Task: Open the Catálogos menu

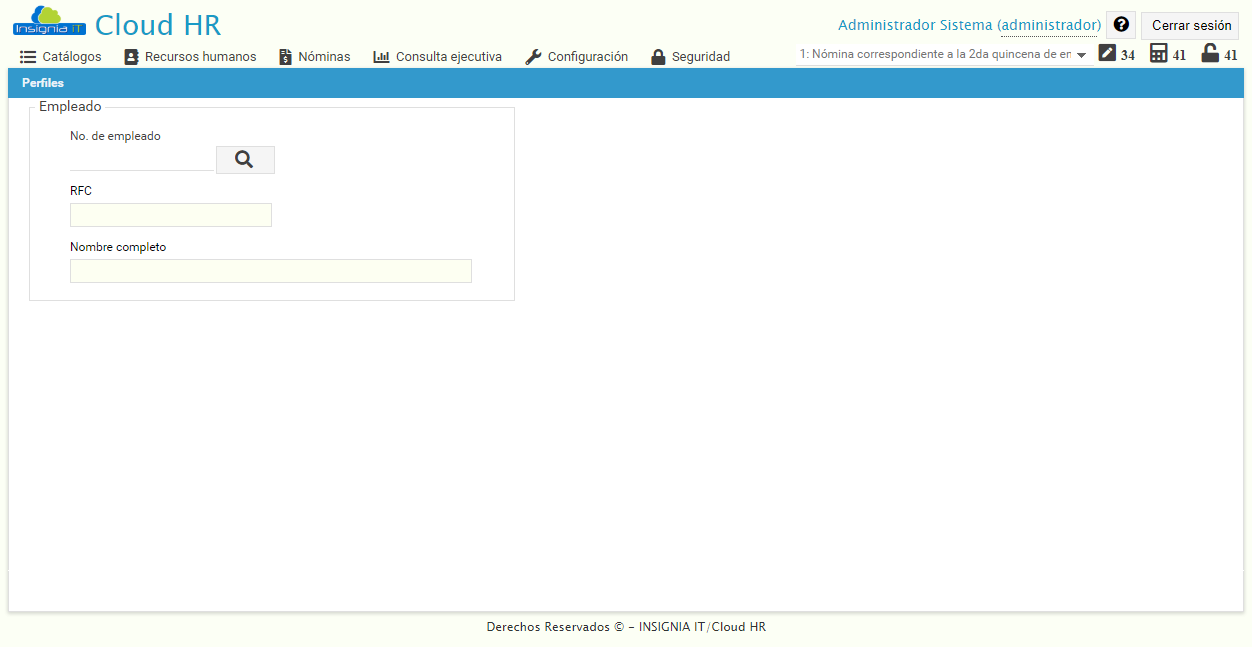Action: coord(60,56)
